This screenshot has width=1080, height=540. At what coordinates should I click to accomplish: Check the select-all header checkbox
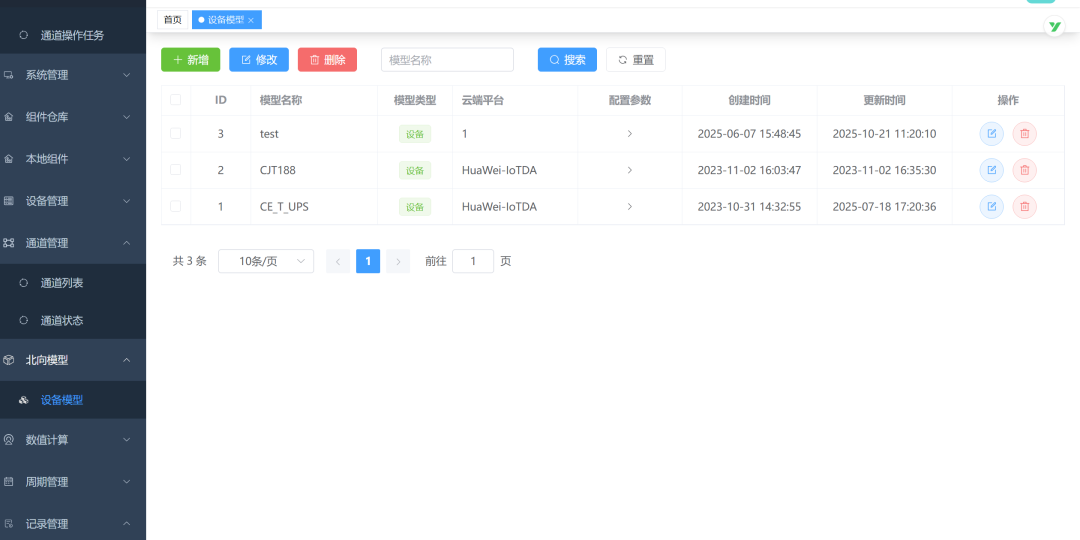coord(176,100)
